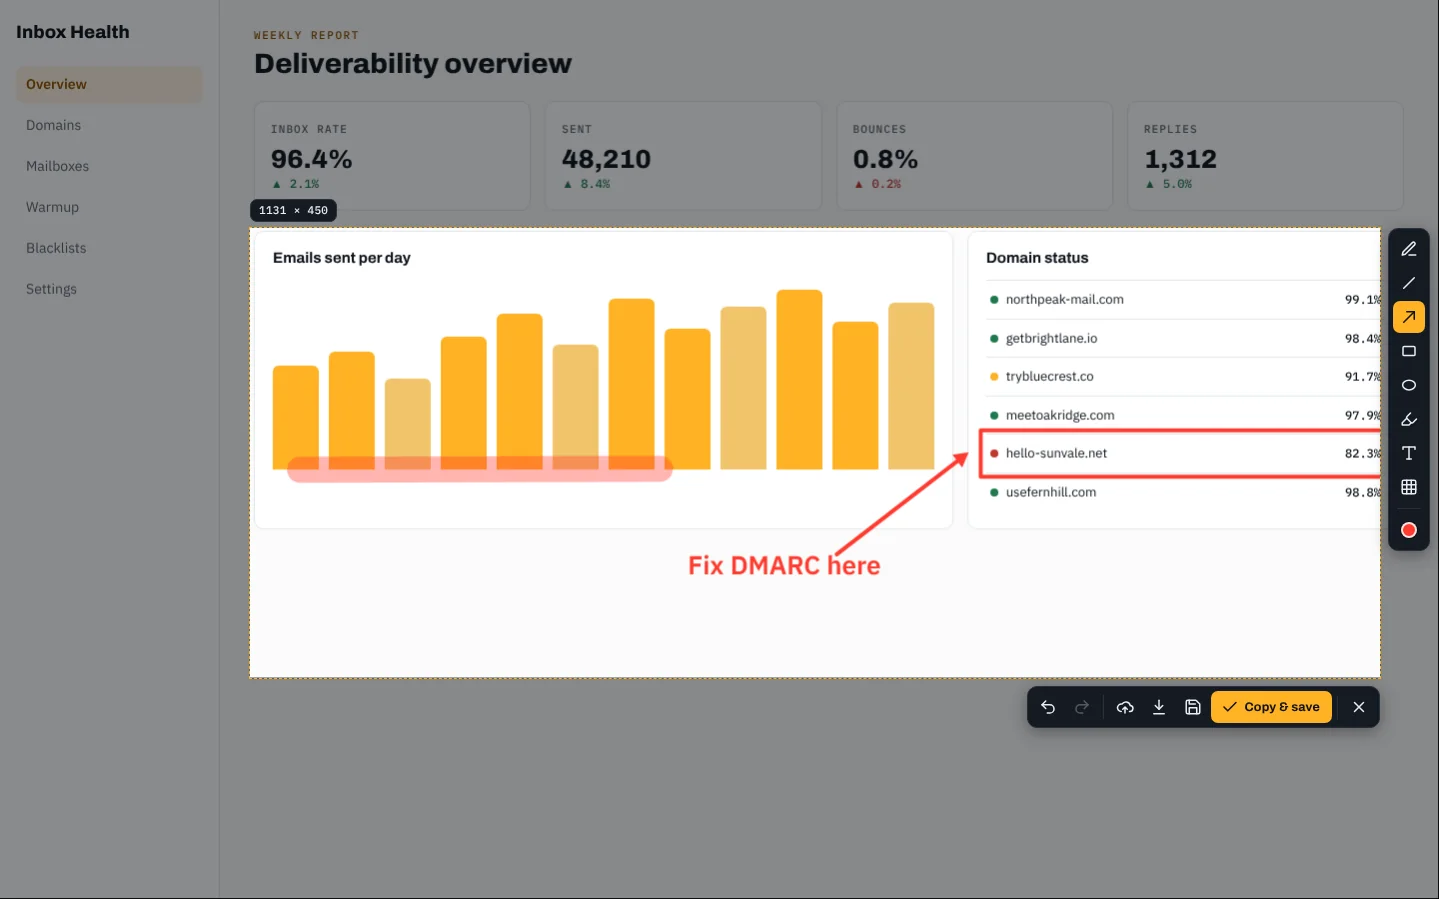Click the Domain status panel heading

pyautogui.click(x=1037, y=258)
